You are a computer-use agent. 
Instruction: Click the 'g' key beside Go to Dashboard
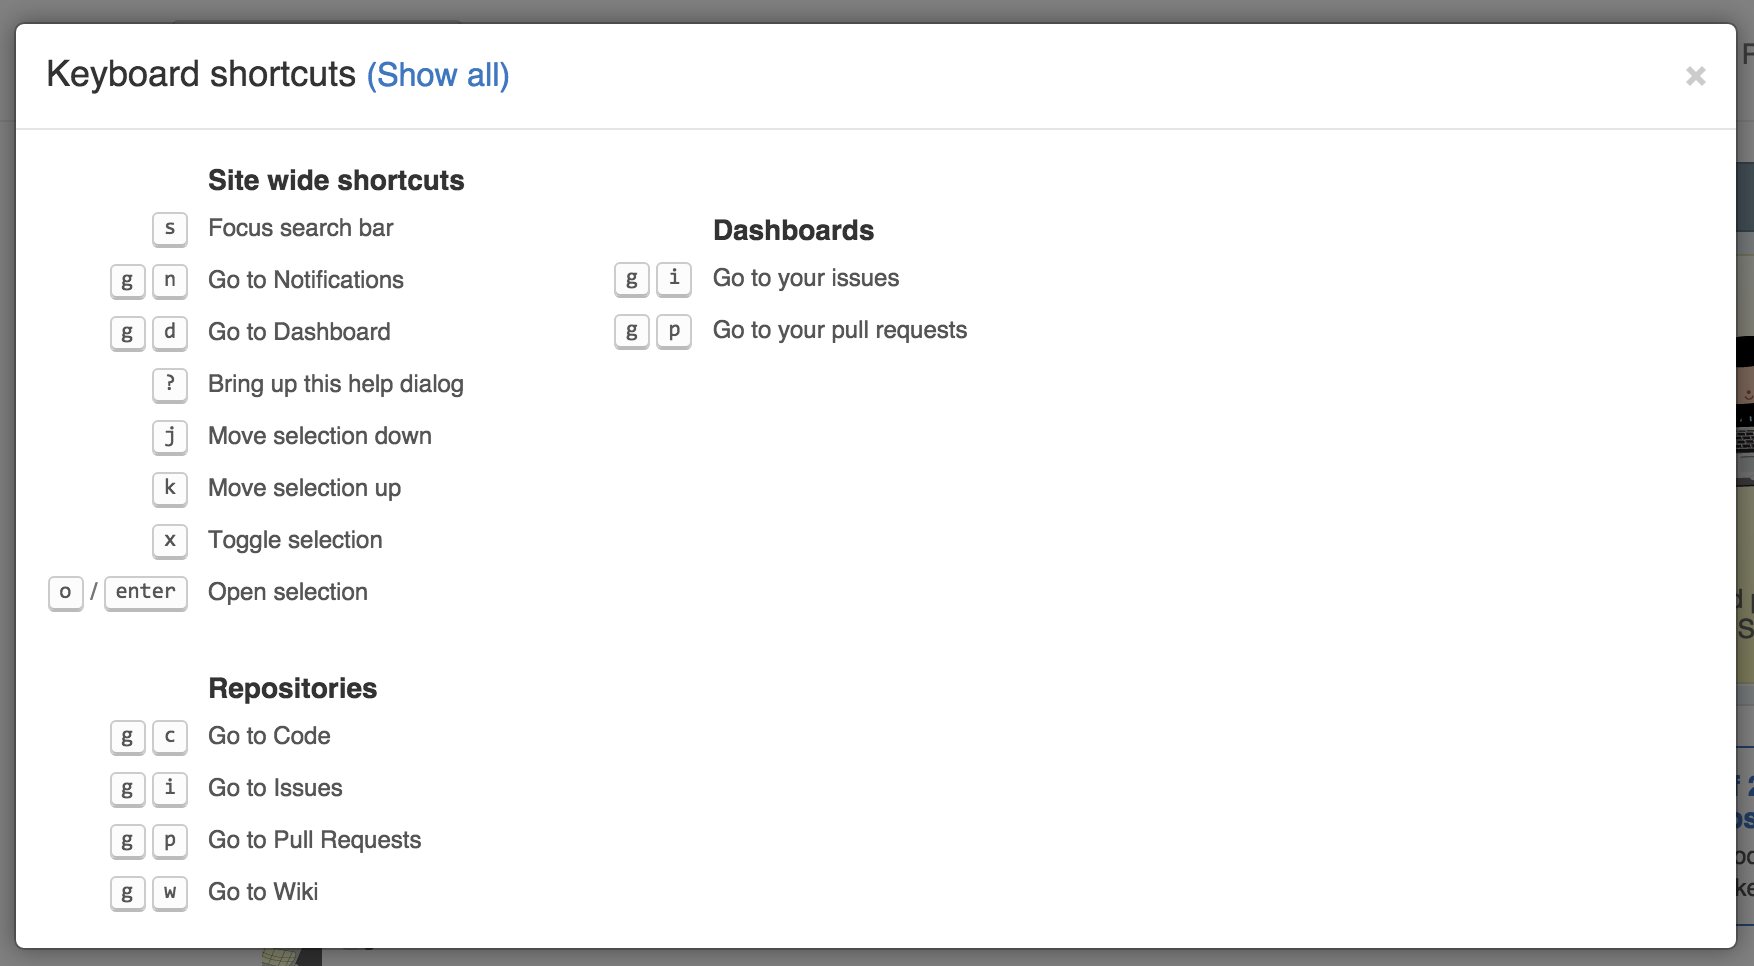click(x=127, y=333)
